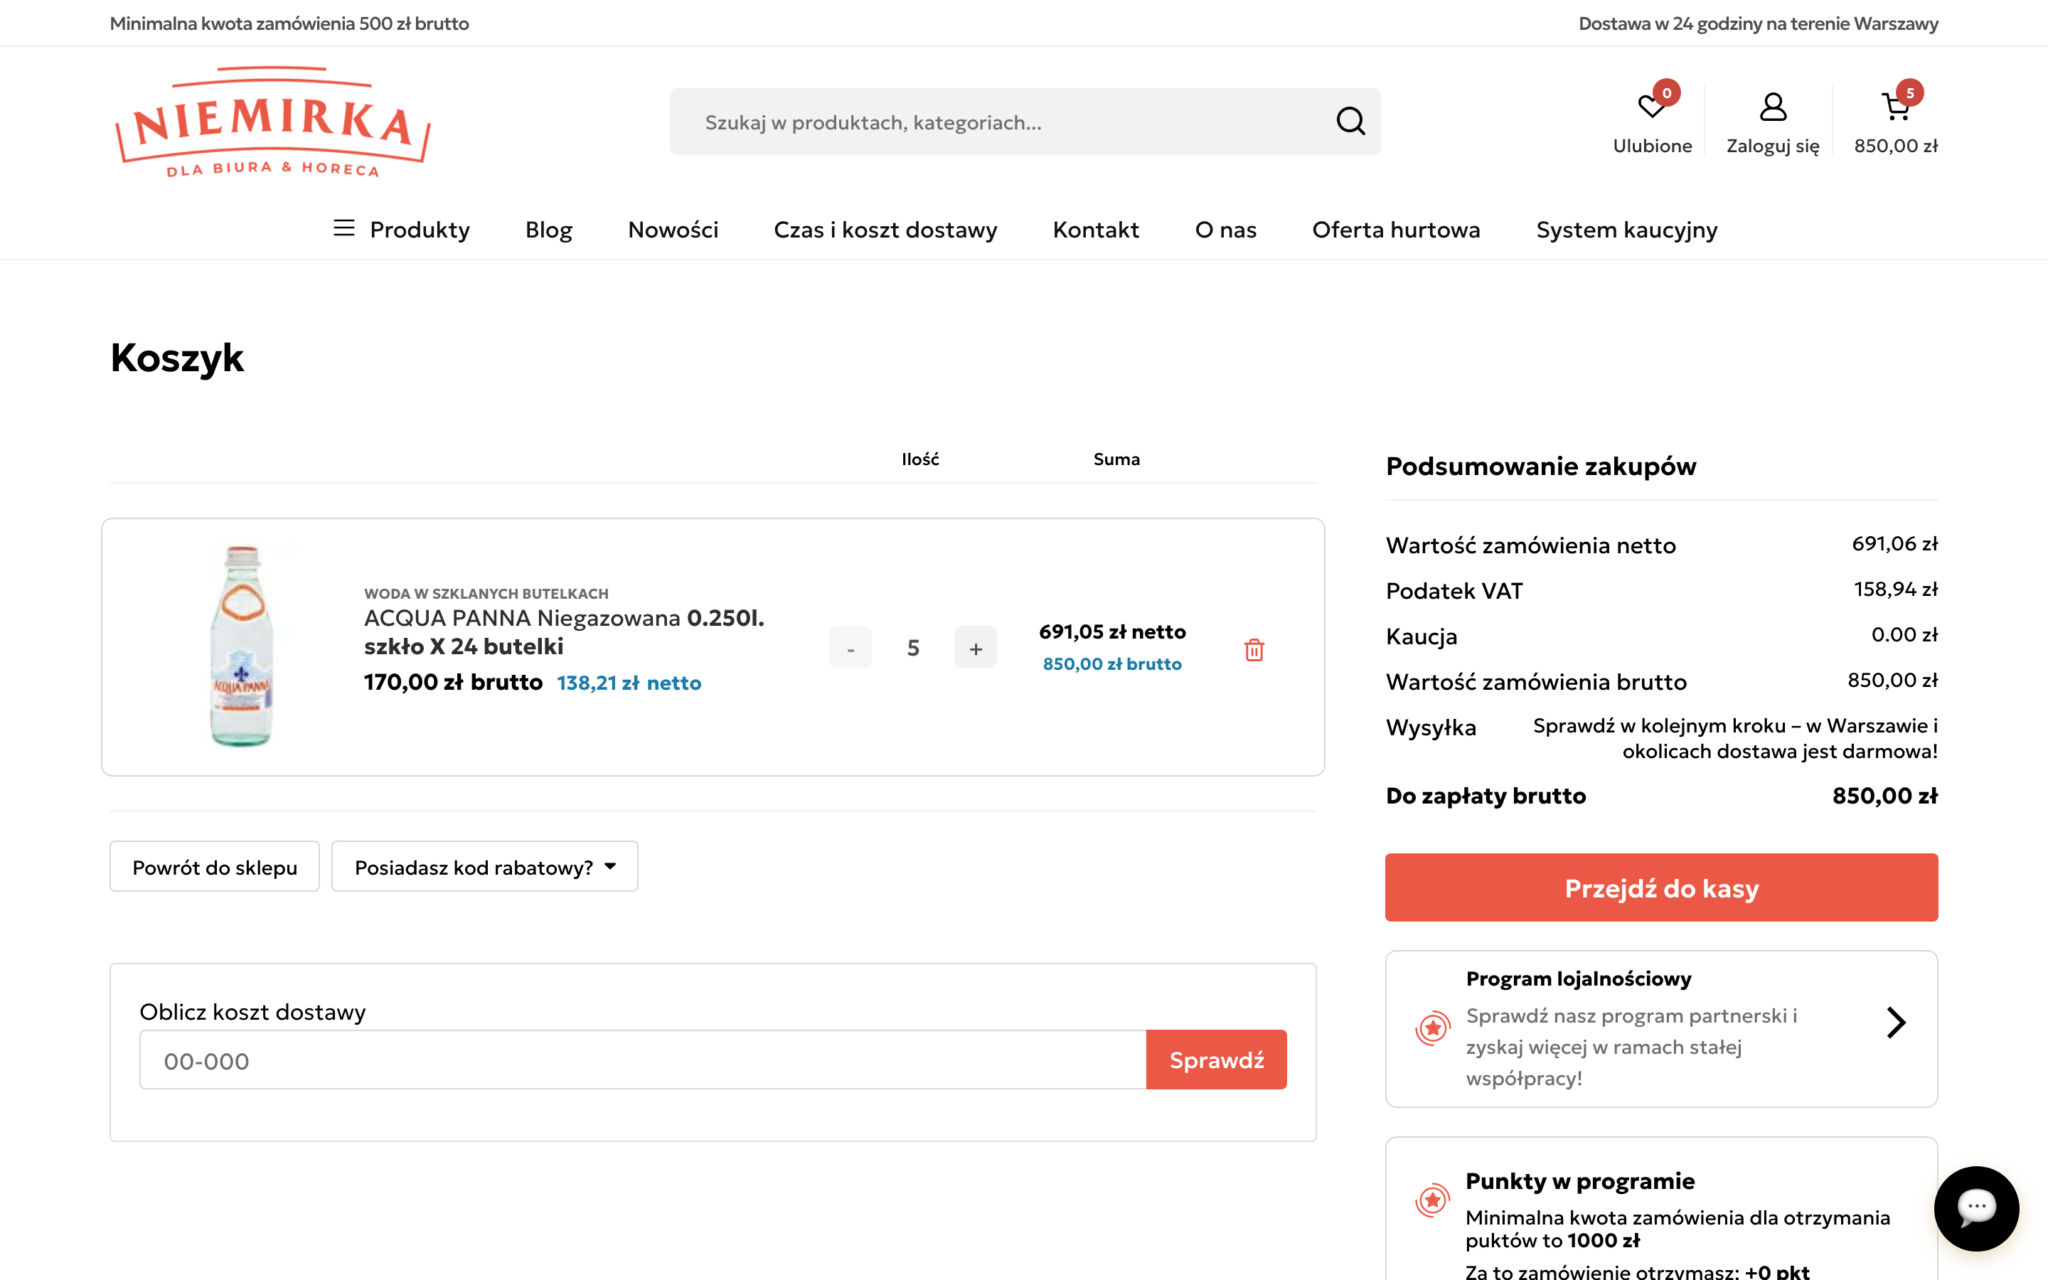2048x1280 pixels.
Task: Click the Kaucja value 0.00 zł
Action: pyautogui.click(x=1904, y=635)
